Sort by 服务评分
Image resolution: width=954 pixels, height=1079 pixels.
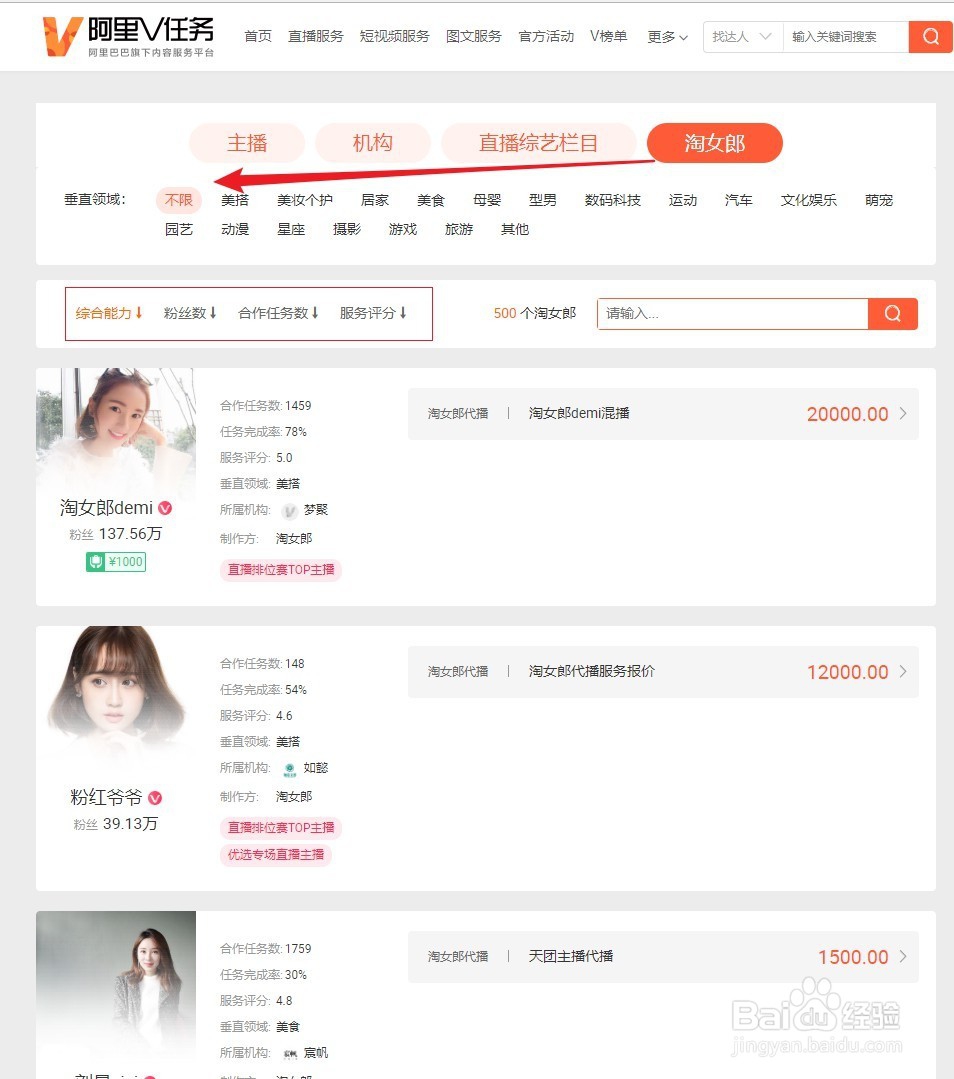[x=373, y=313]
